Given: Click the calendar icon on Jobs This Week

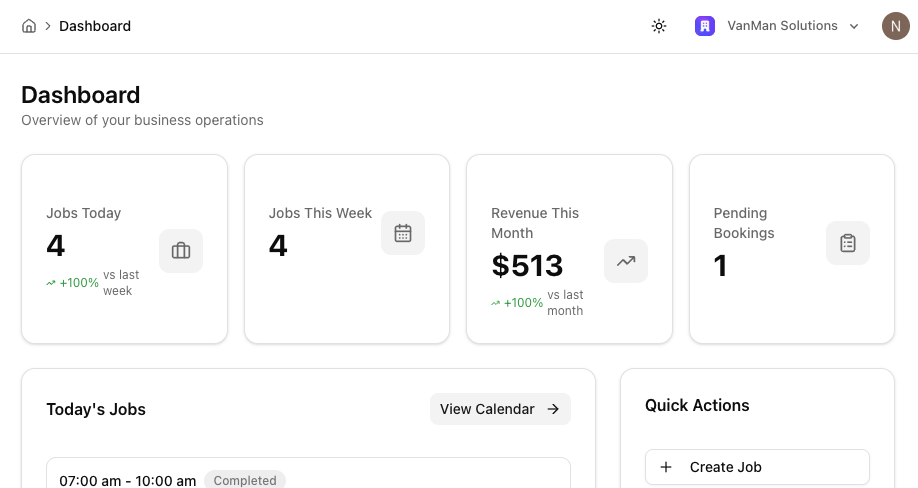Looking at the screenshot, I should click(403, 233).
